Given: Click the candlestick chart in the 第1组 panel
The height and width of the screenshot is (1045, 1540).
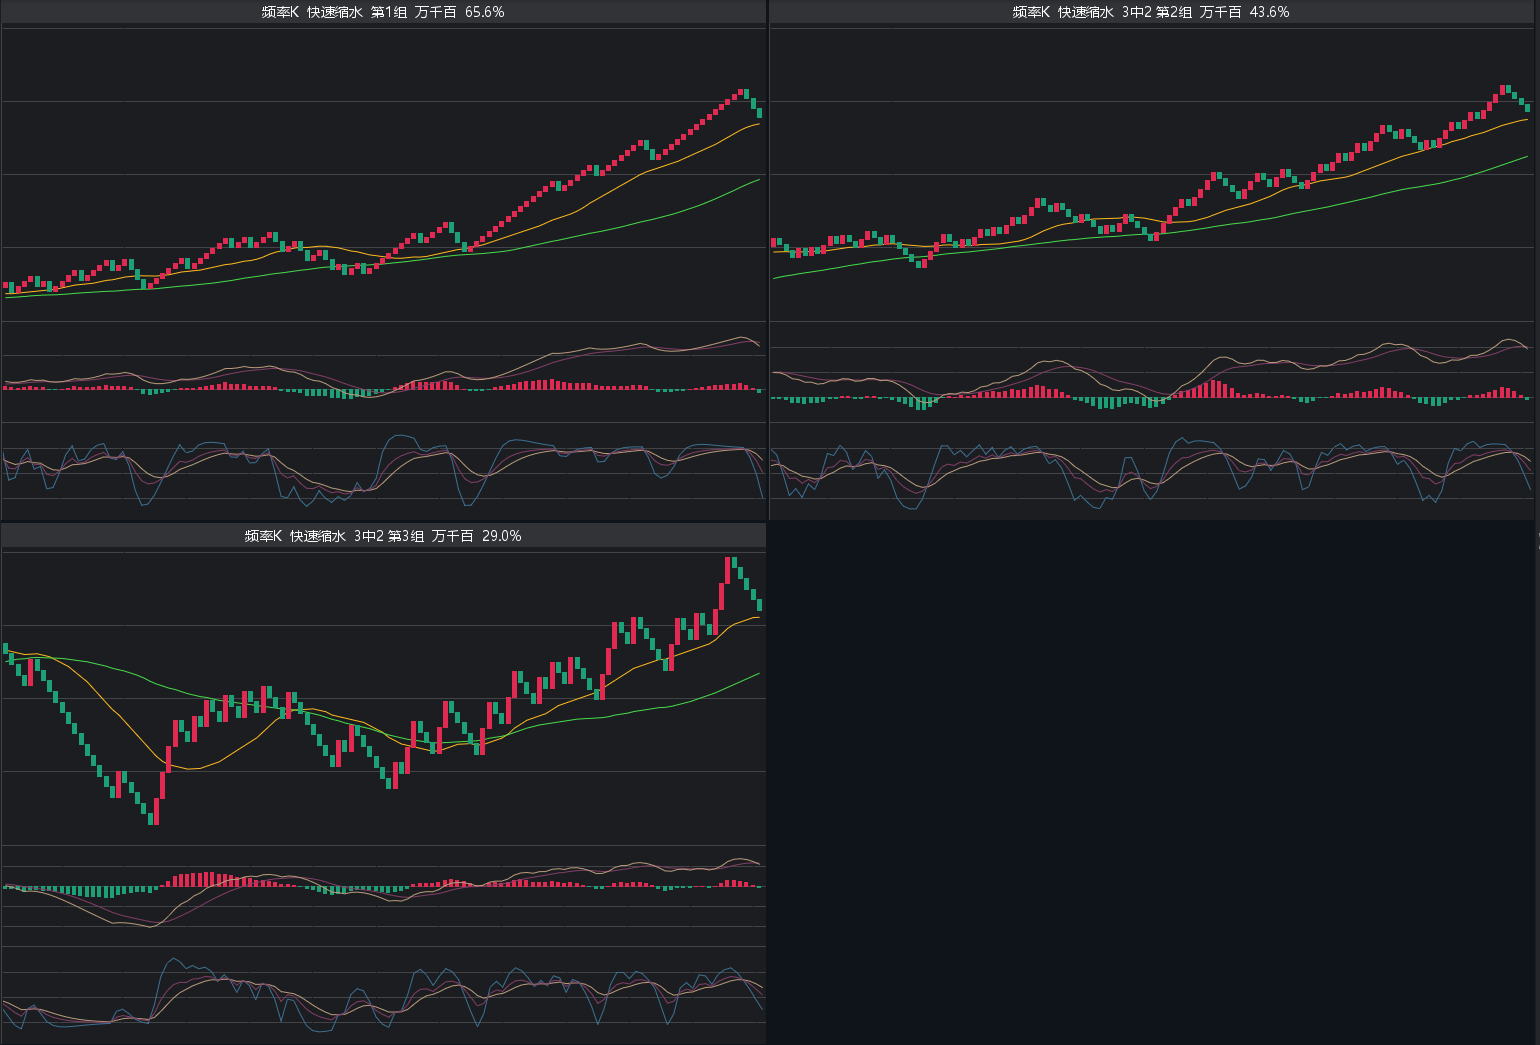Looking at the screenshot, I should (383, 173).
